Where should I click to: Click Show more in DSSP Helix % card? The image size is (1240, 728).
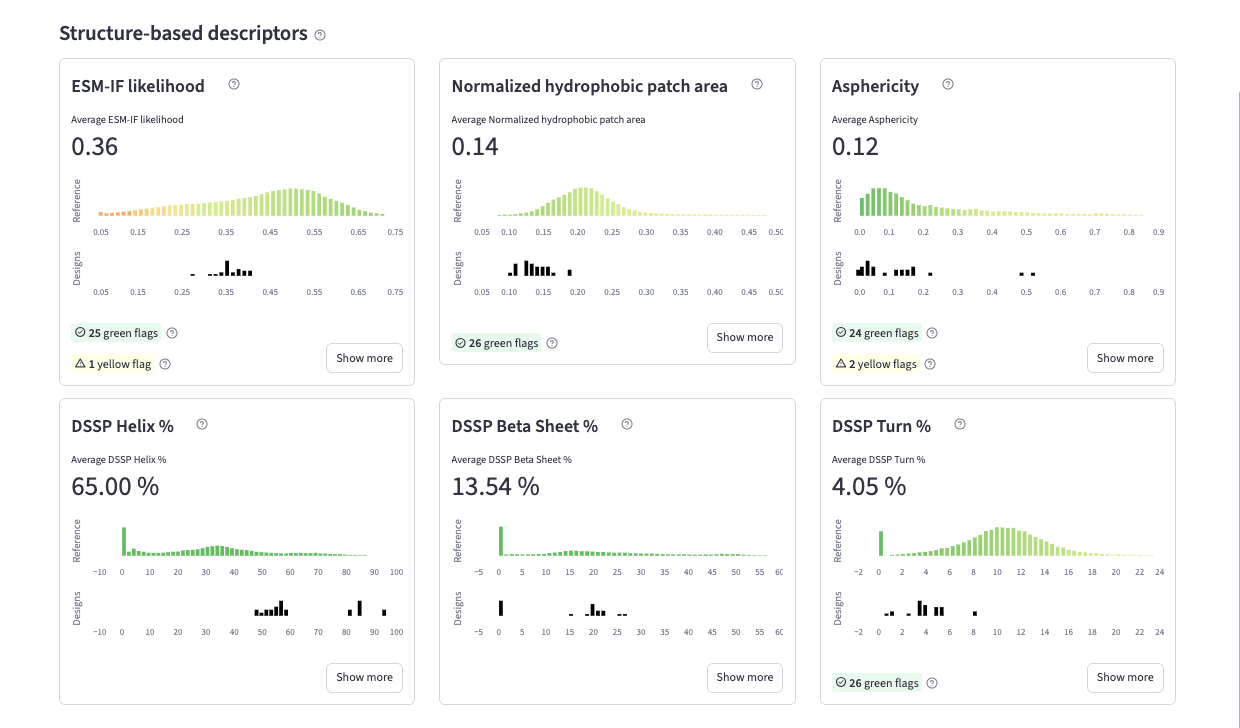(x=364, y=677)
